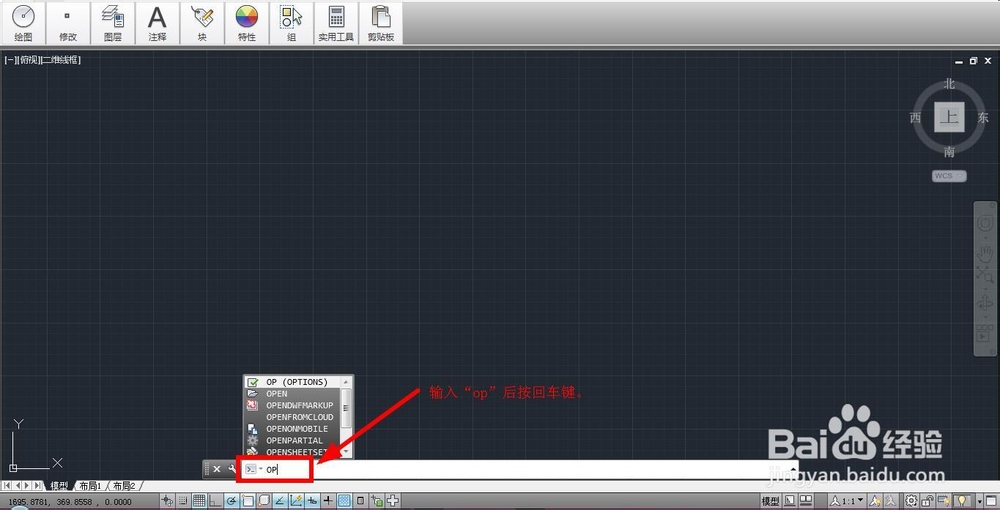The height and width of the screenshot is (510, 1000).
Task: Switch to the 布局1 layout tab
Action: (x=91, y=486)
